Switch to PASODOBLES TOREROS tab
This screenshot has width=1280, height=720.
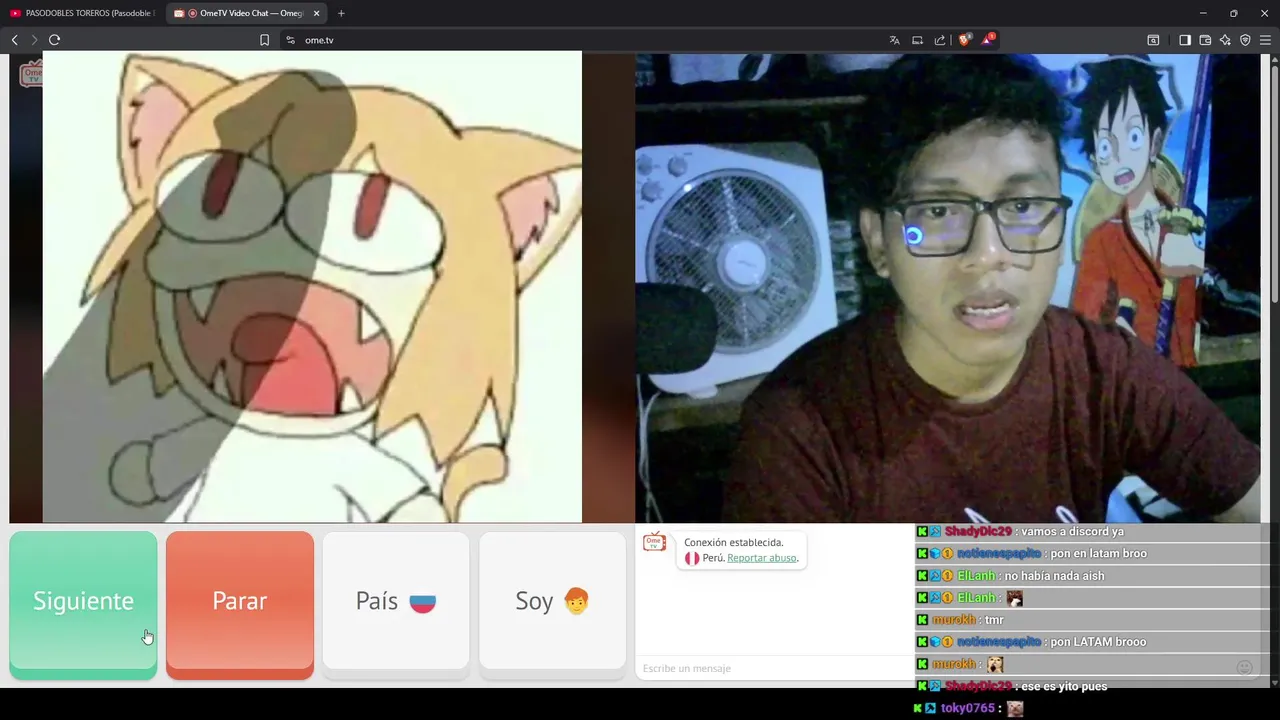82,13
